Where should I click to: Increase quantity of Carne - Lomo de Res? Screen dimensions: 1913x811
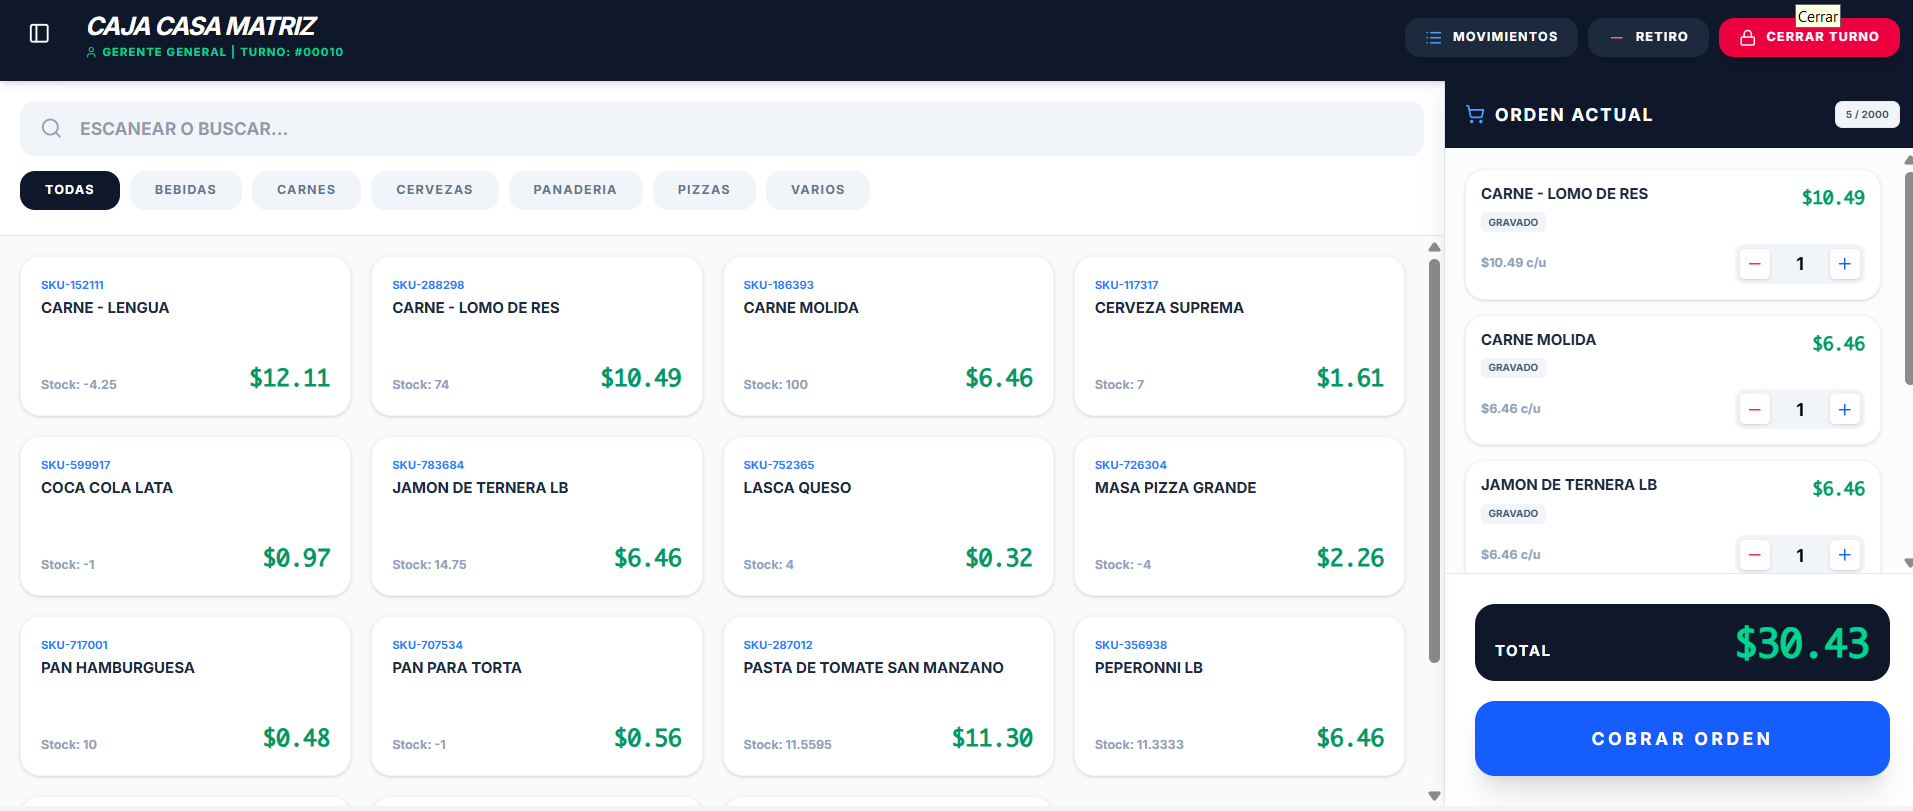(1845, 264)
